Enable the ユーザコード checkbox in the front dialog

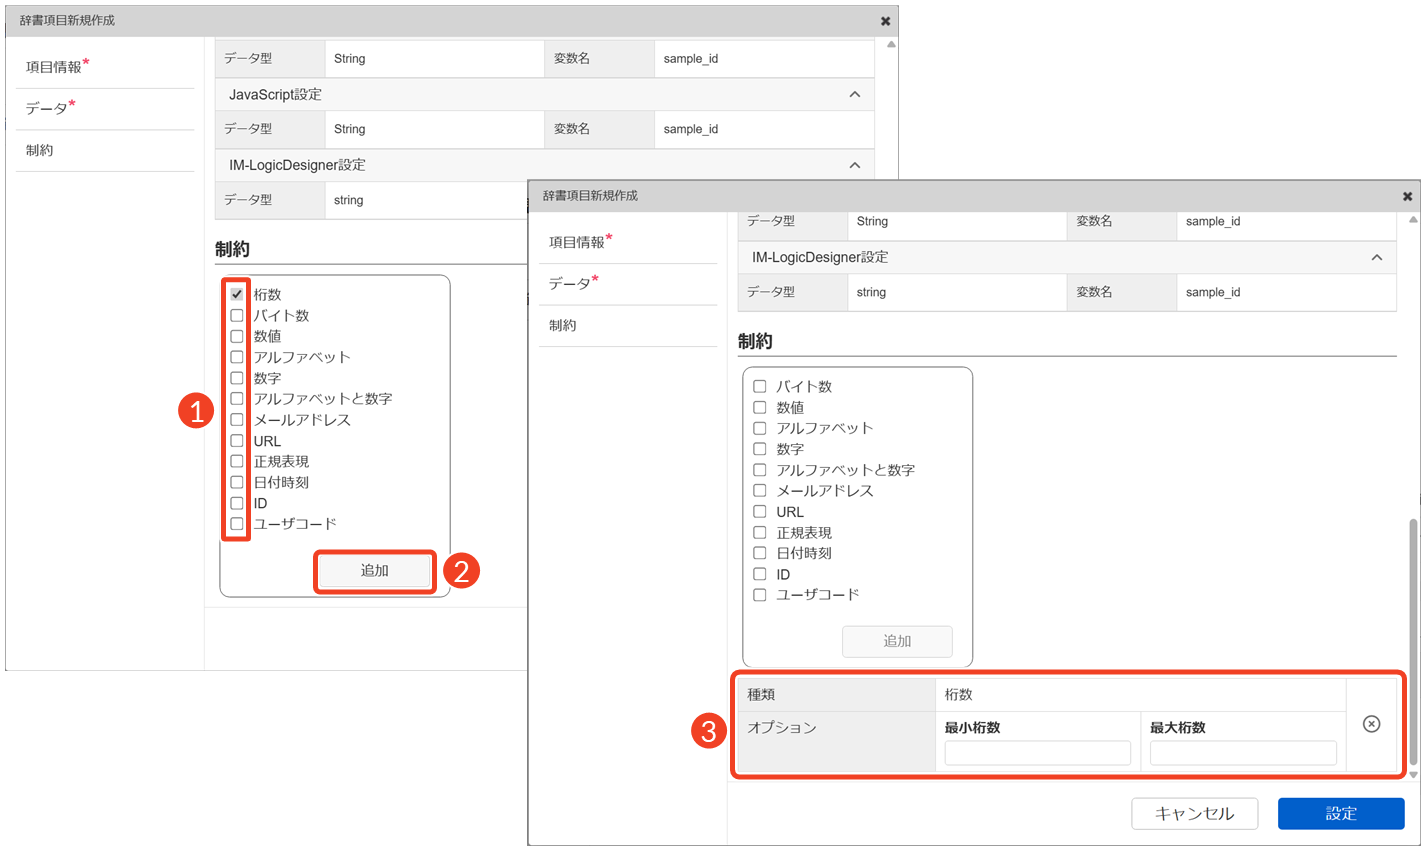pyautogui.click(x=760, y=595)
